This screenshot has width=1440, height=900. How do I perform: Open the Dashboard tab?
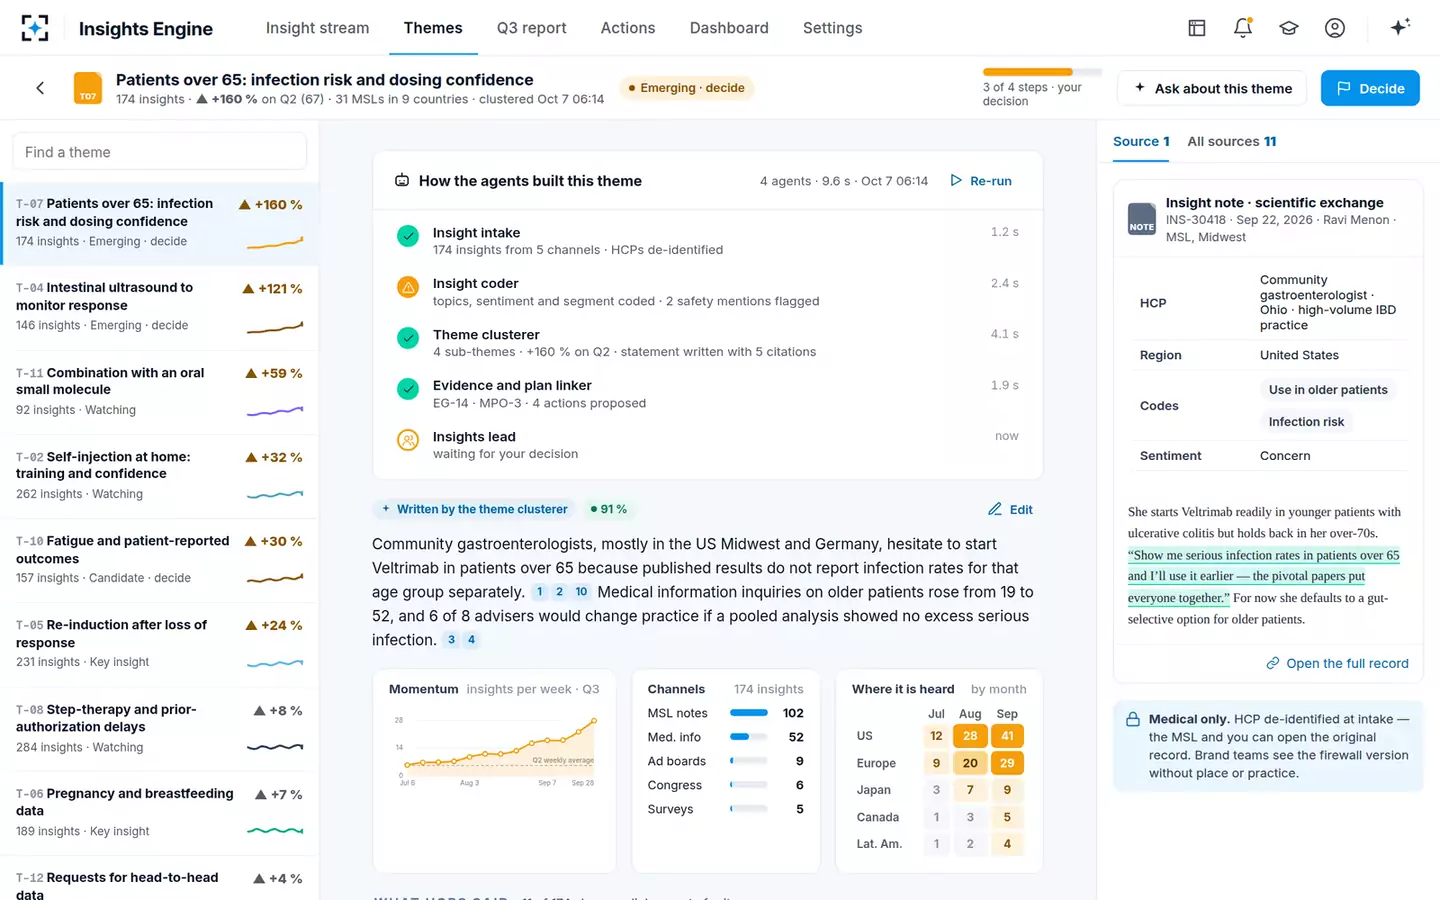click(x=729, y=28)
